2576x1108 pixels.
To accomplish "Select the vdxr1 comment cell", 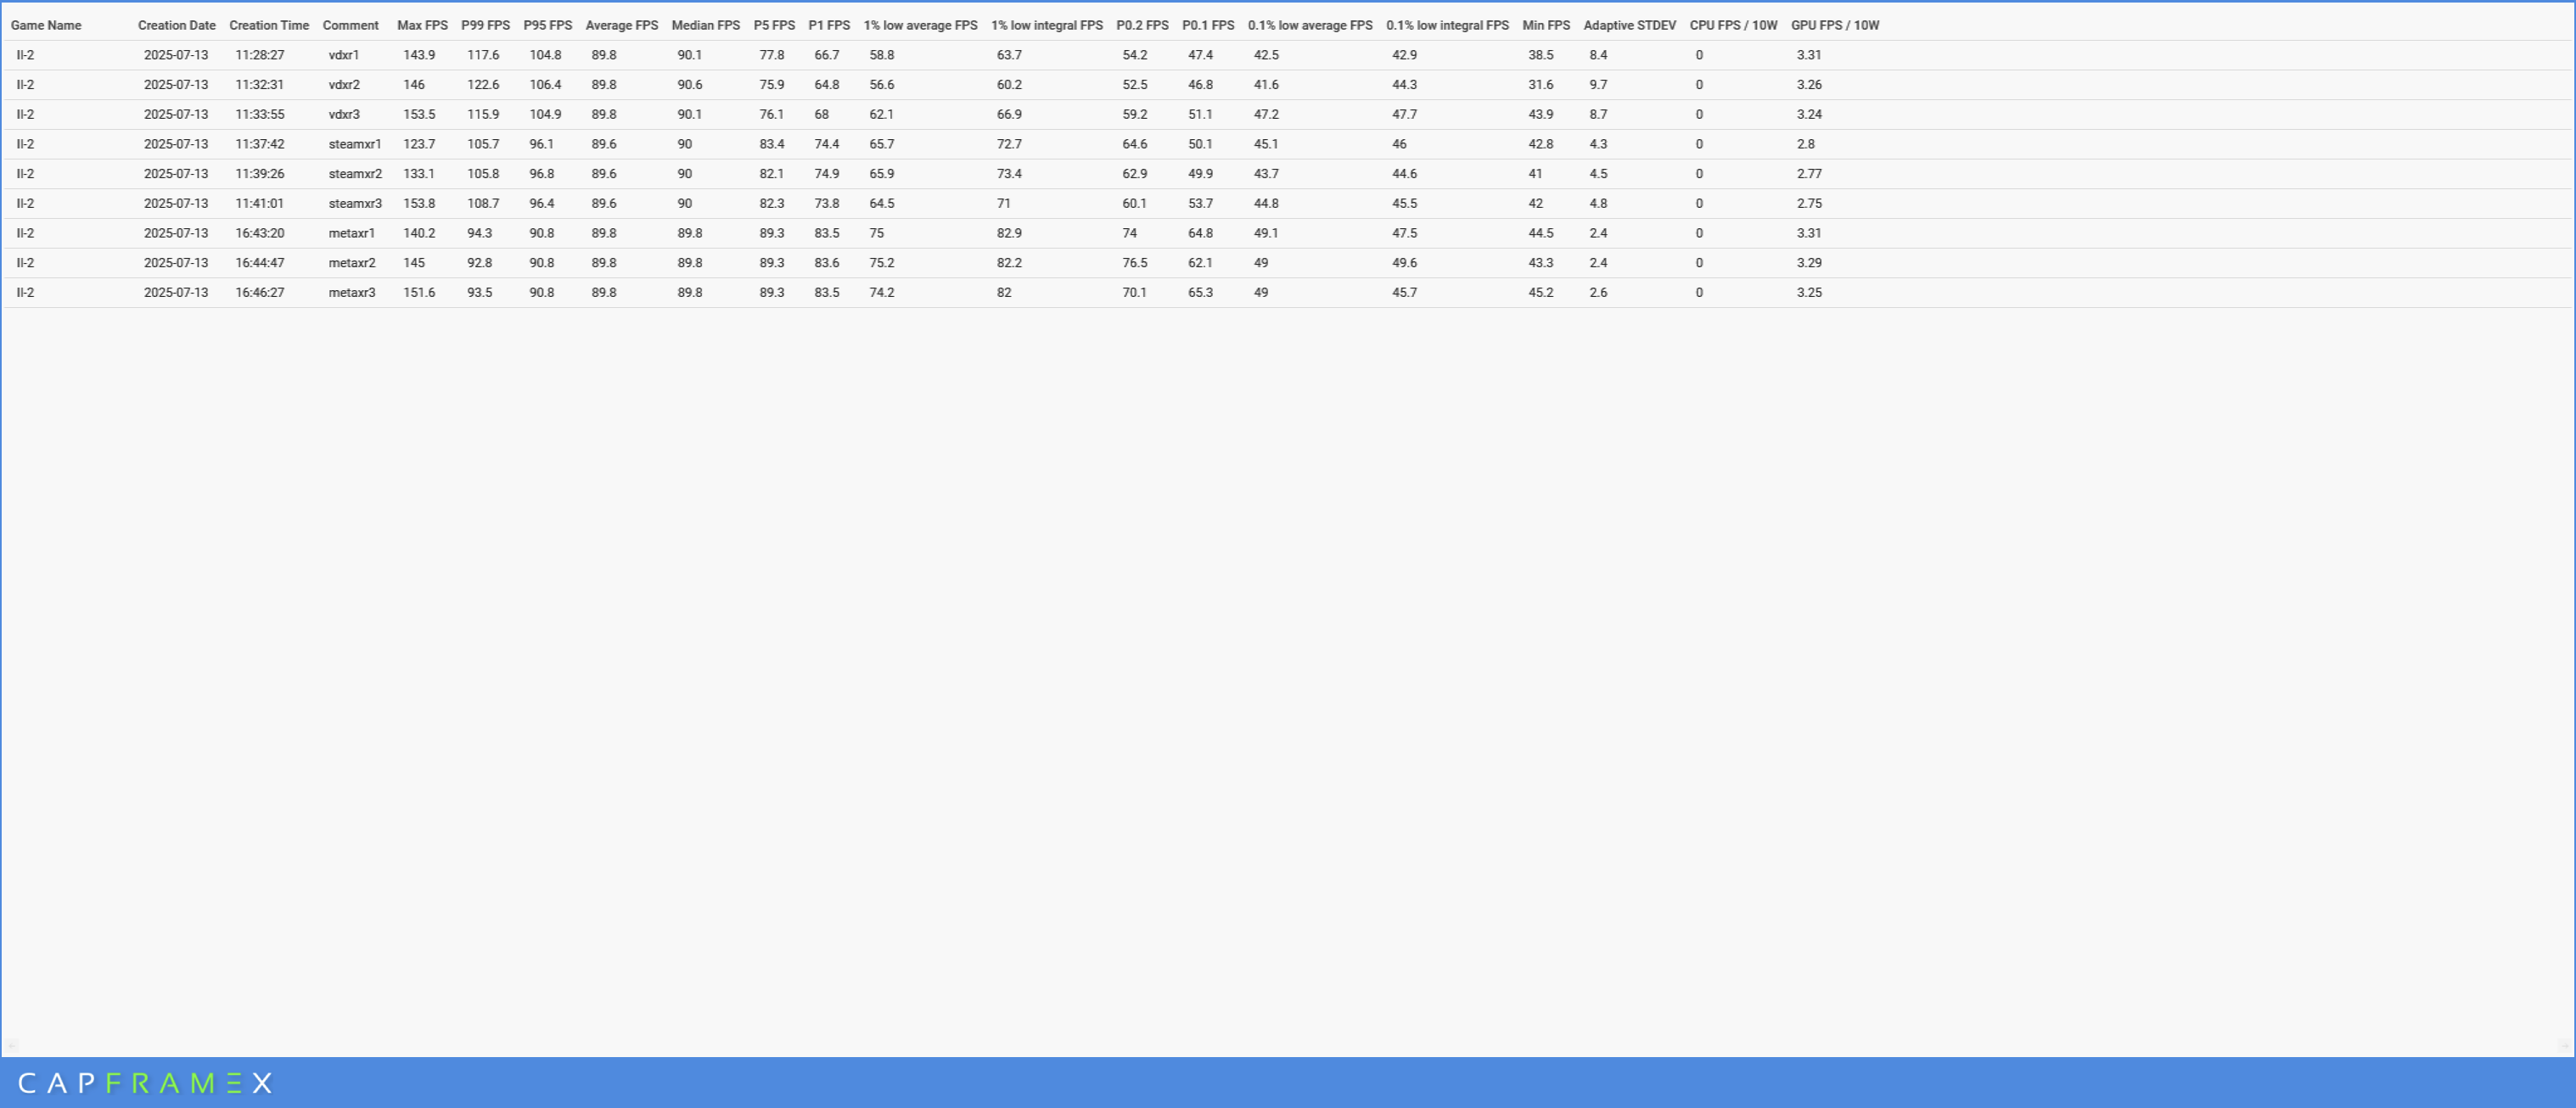I will tap(344, 55).
